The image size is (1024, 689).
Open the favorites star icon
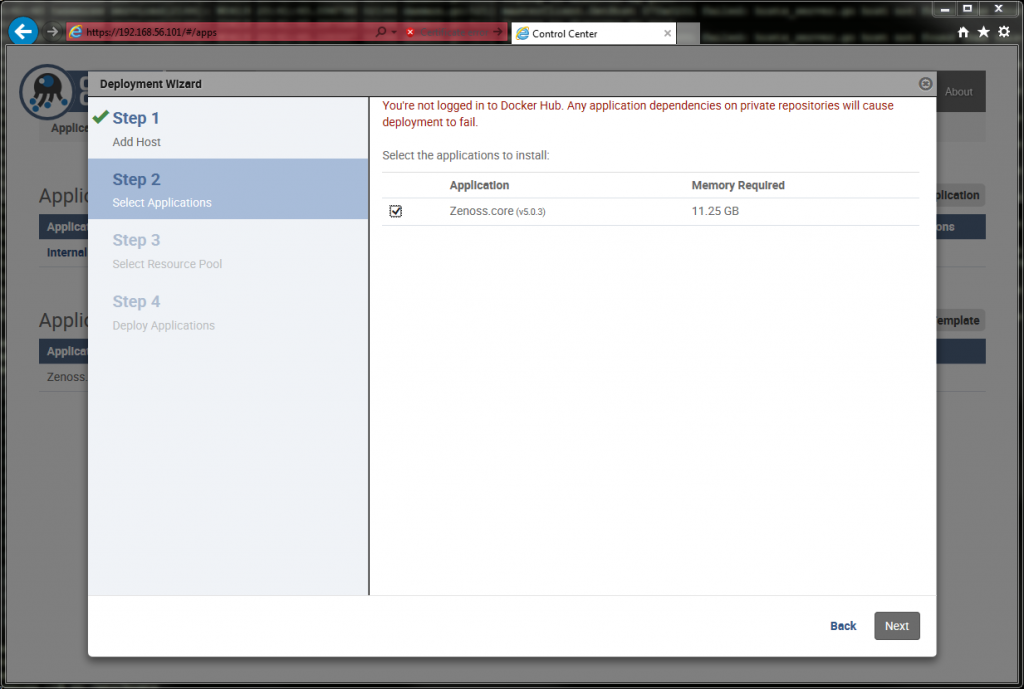click(x=983, y=32)
